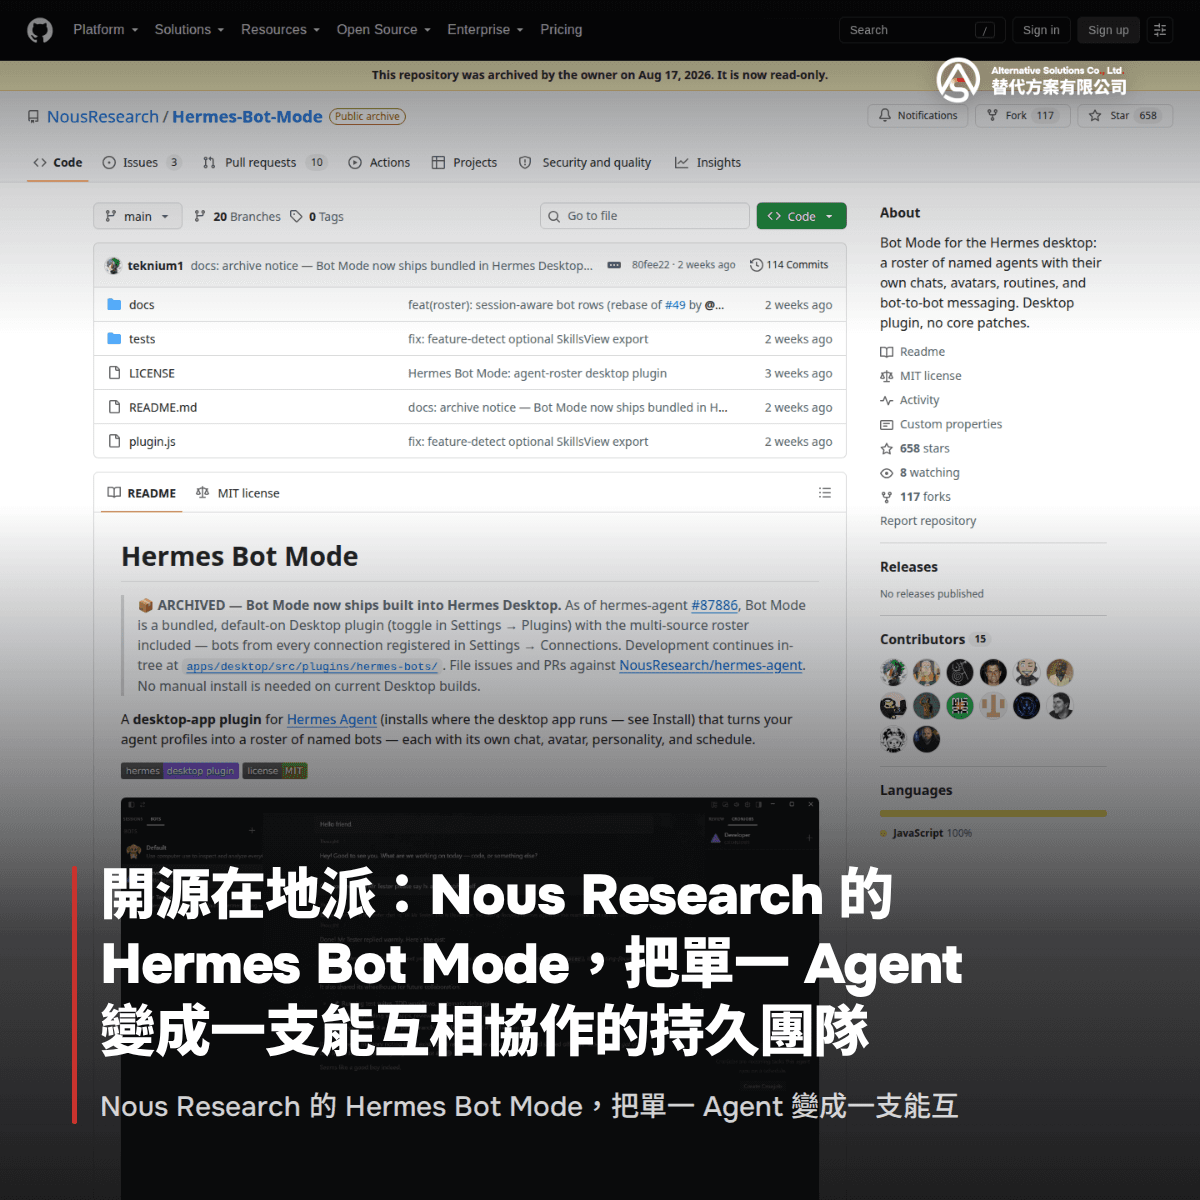The image size is (1200, 1200).
Task: Star the repository with Star button
Action: (1124, 116)
